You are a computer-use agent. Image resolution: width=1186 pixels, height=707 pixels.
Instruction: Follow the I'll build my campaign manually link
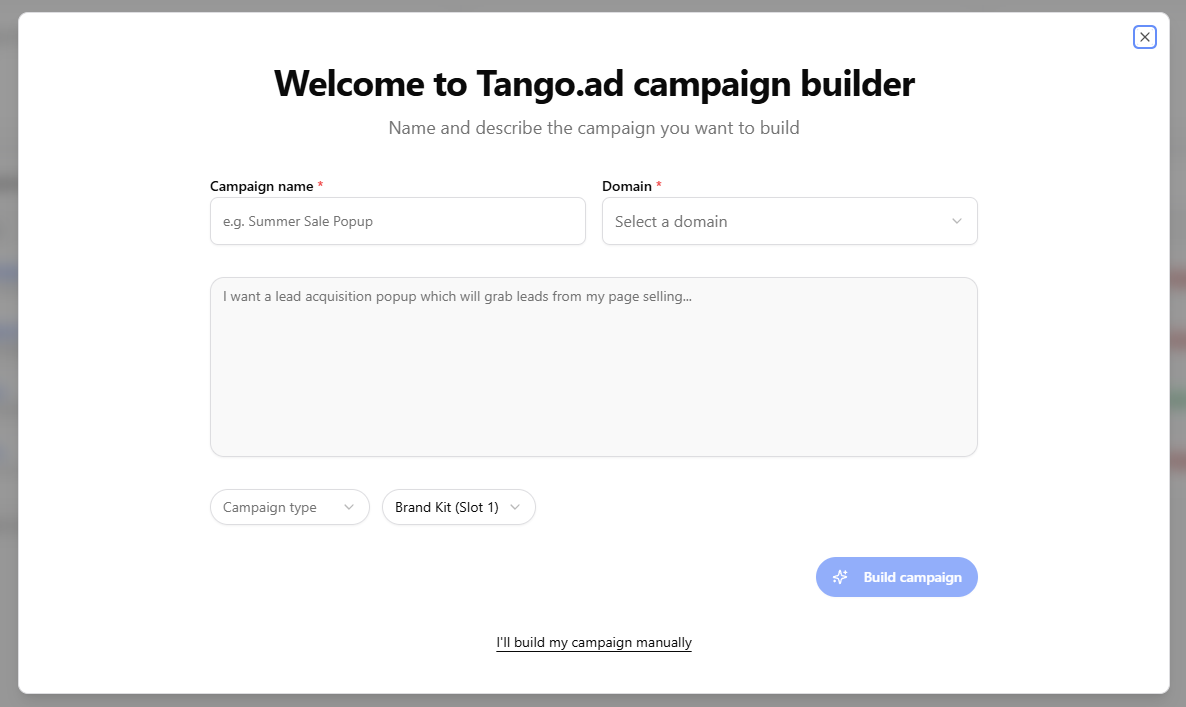click(x=594, y=642)
